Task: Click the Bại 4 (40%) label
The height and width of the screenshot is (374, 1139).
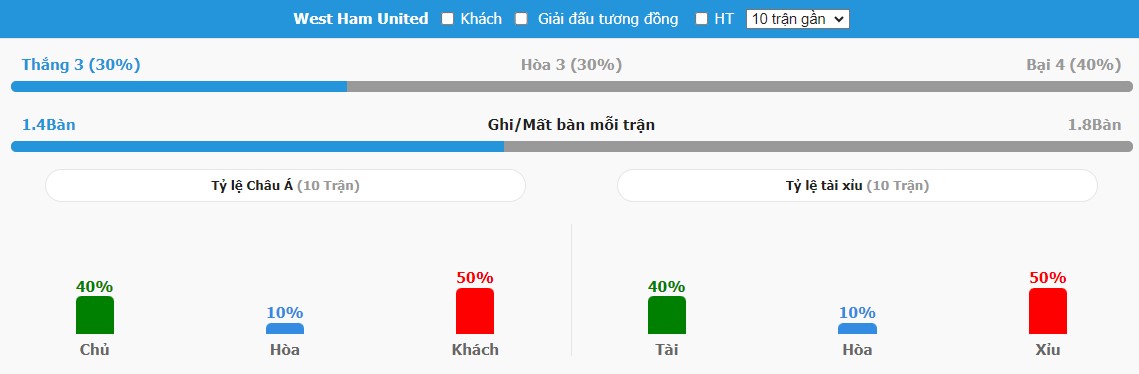Action: point(1074,65)
